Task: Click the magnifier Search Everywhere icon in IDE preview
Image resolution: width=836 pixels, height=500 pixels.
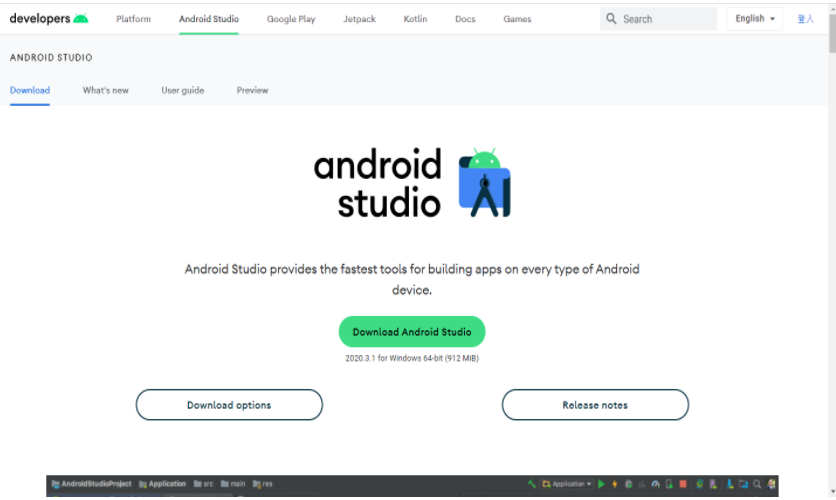Action: [757, 484]
